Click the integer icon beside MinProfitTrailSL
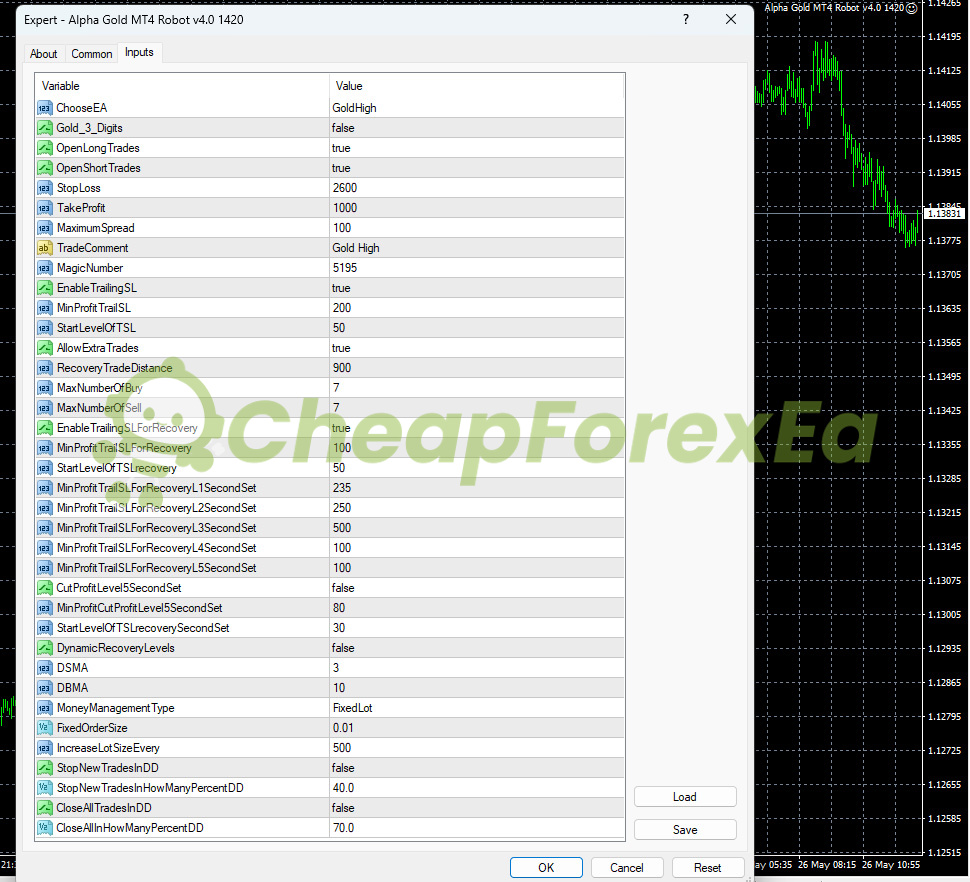Image resolution: width=970 pixels, height=882 pixels. pos(45,308)
